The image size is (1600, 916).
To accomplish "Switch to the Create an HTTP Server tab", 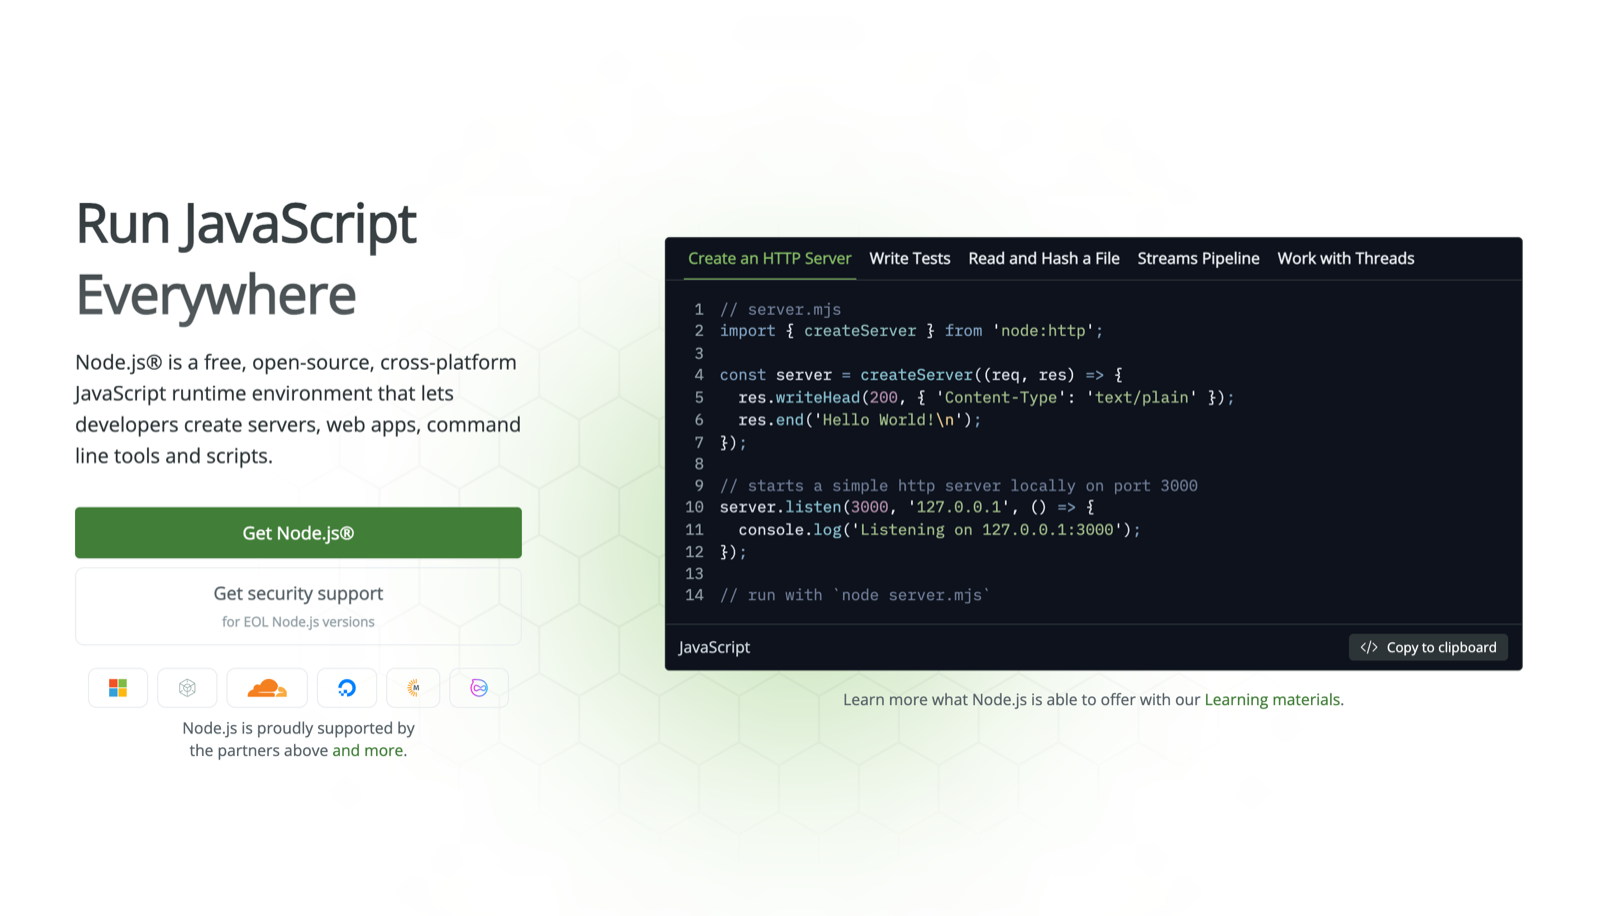I will point(770,259).
